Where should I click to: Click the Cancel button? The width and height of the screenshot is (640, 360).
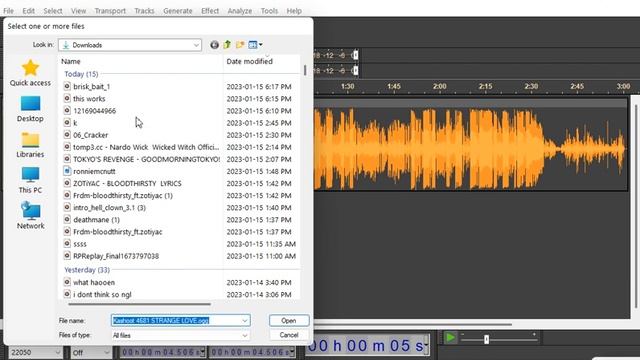pos(289,335)
